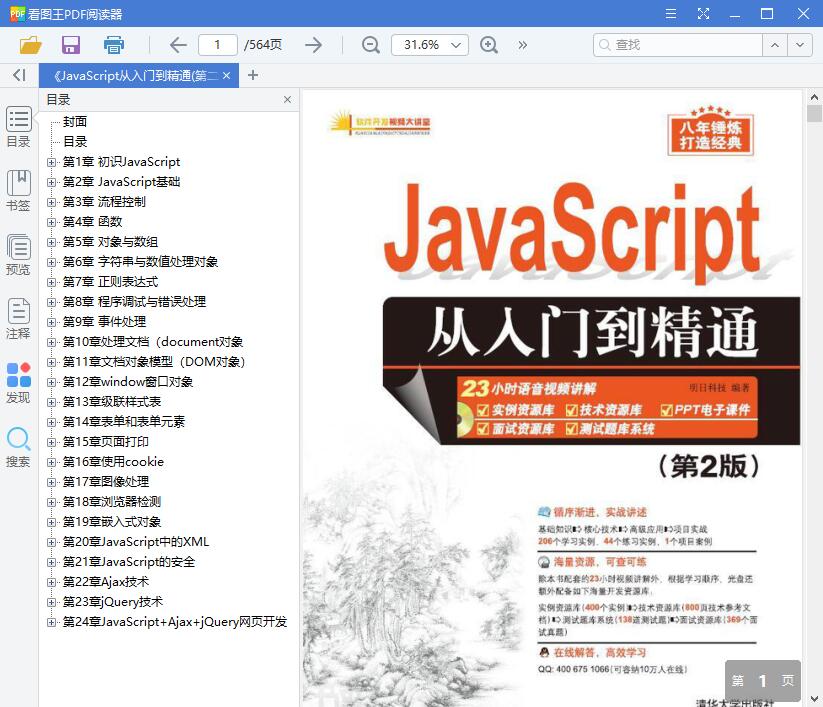This screenshot has width=823, height=707.
Task: Find next match down arrow
Action: coord(800,45)
